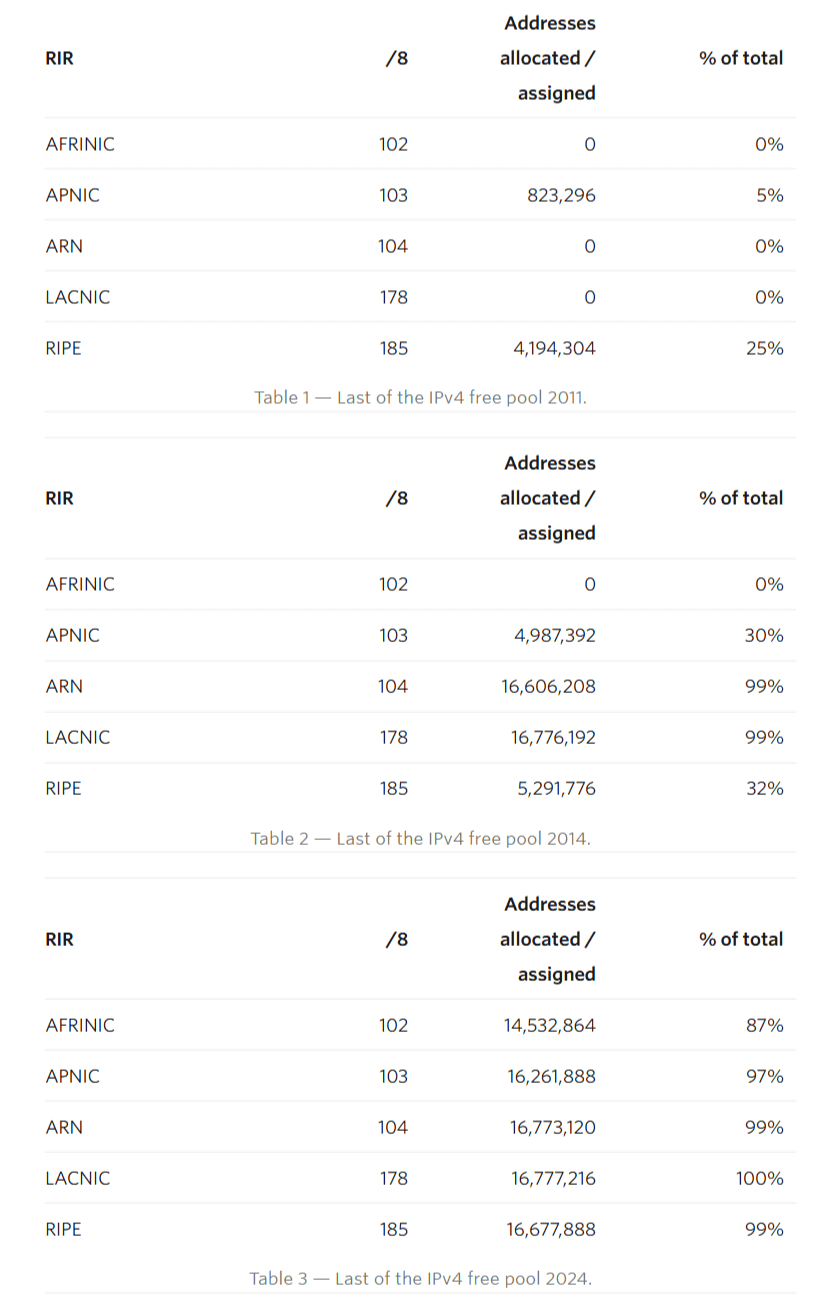Click the 87% value for AFRINIC
The height and width of the screenshot is (1300, 840).
[765, 1025]
